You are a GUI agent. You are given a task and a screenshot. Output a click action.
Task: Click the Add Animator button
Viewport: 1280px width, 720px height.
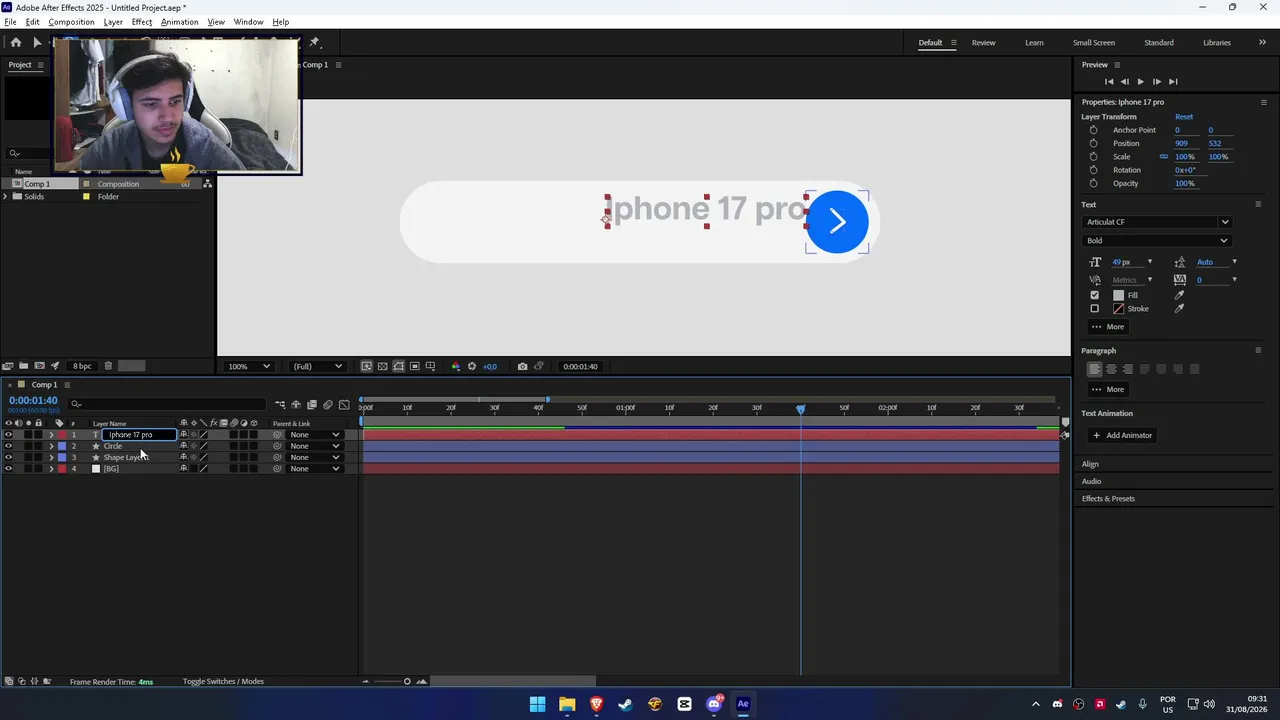click(x=1123, y=435)
